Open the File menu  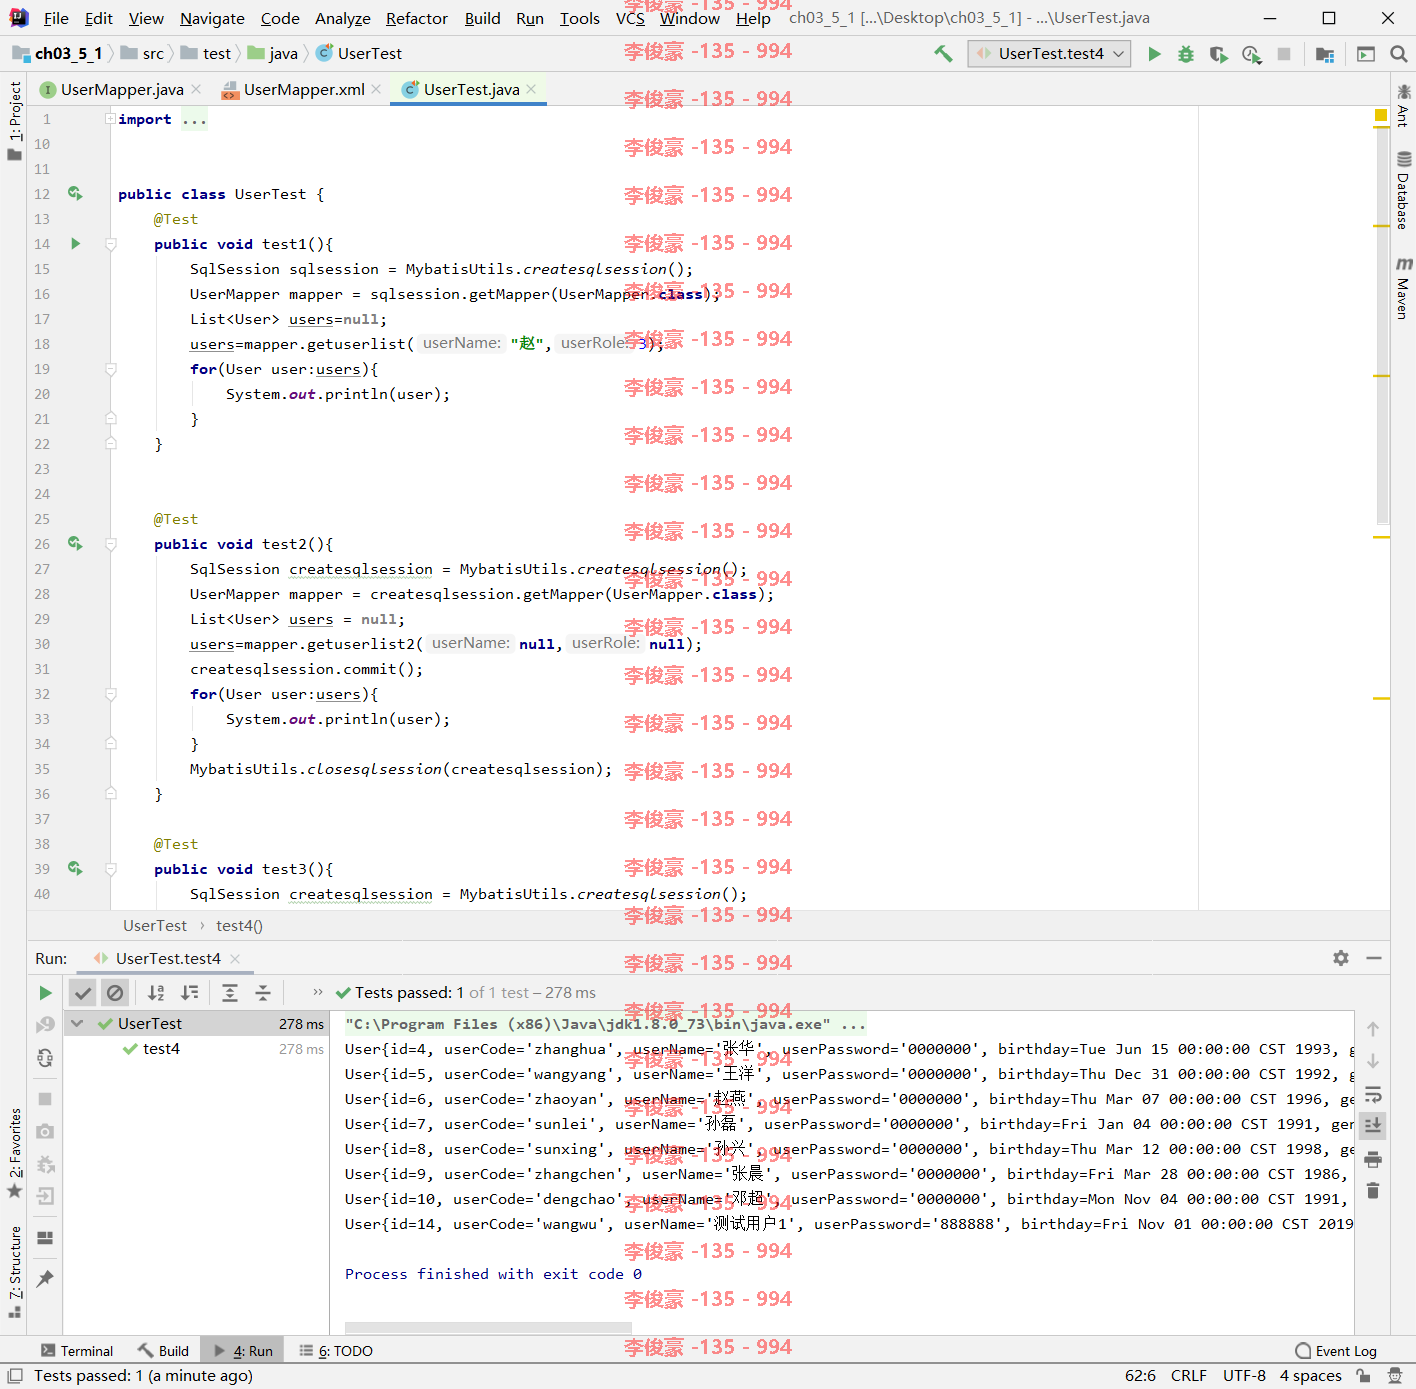tap(56, 18)
